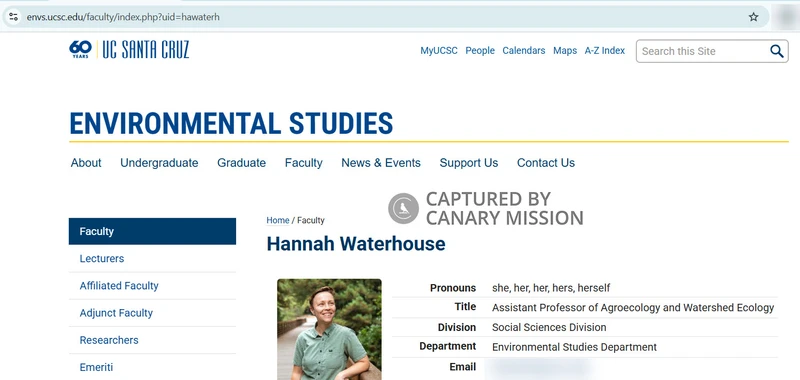This screenshot has width=800, height=380.
Task: Click Environmental Studies Department text
Action: click(574, 347)
